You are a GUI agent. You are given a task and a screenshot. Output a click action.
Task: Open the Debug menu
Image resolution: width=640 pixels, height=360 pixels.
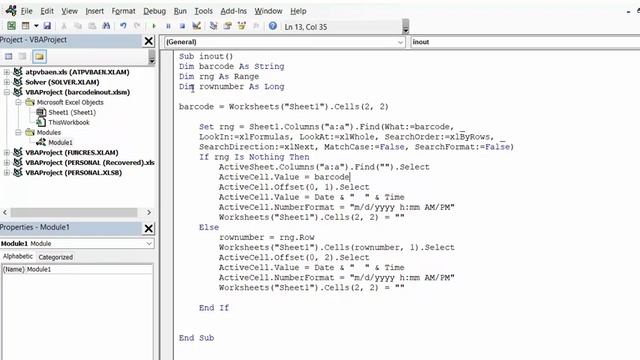154,11
